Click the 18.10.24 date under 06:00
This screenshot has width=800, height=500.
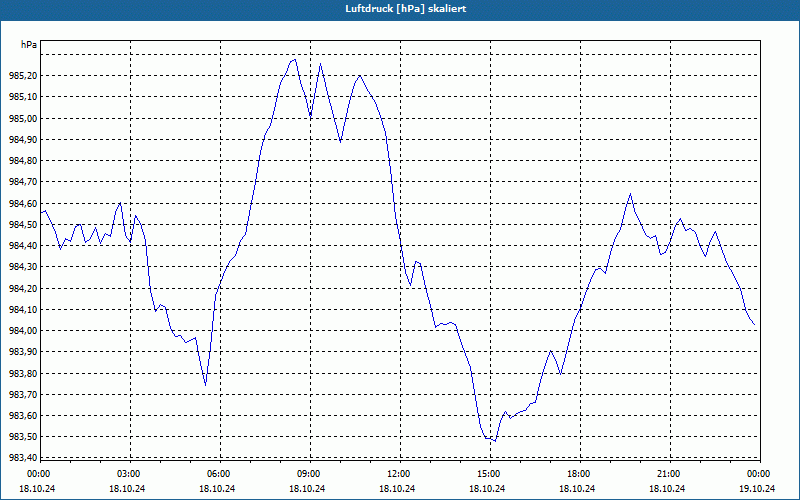coord(217,488)
